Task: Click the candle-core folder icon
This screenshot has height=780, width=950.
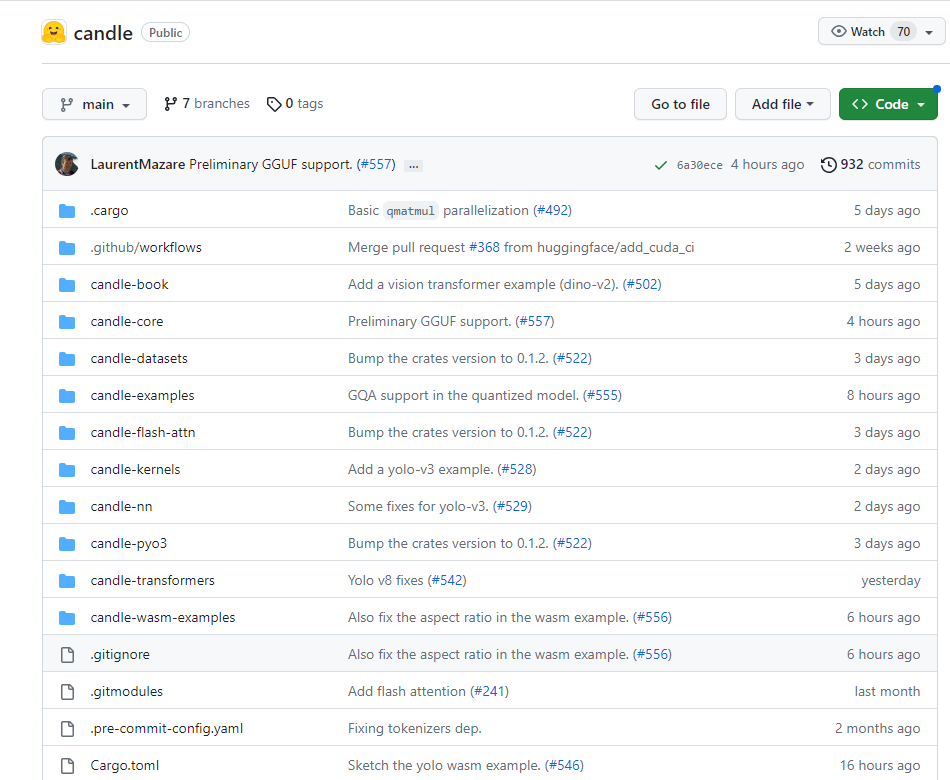Action: [67, 322]
